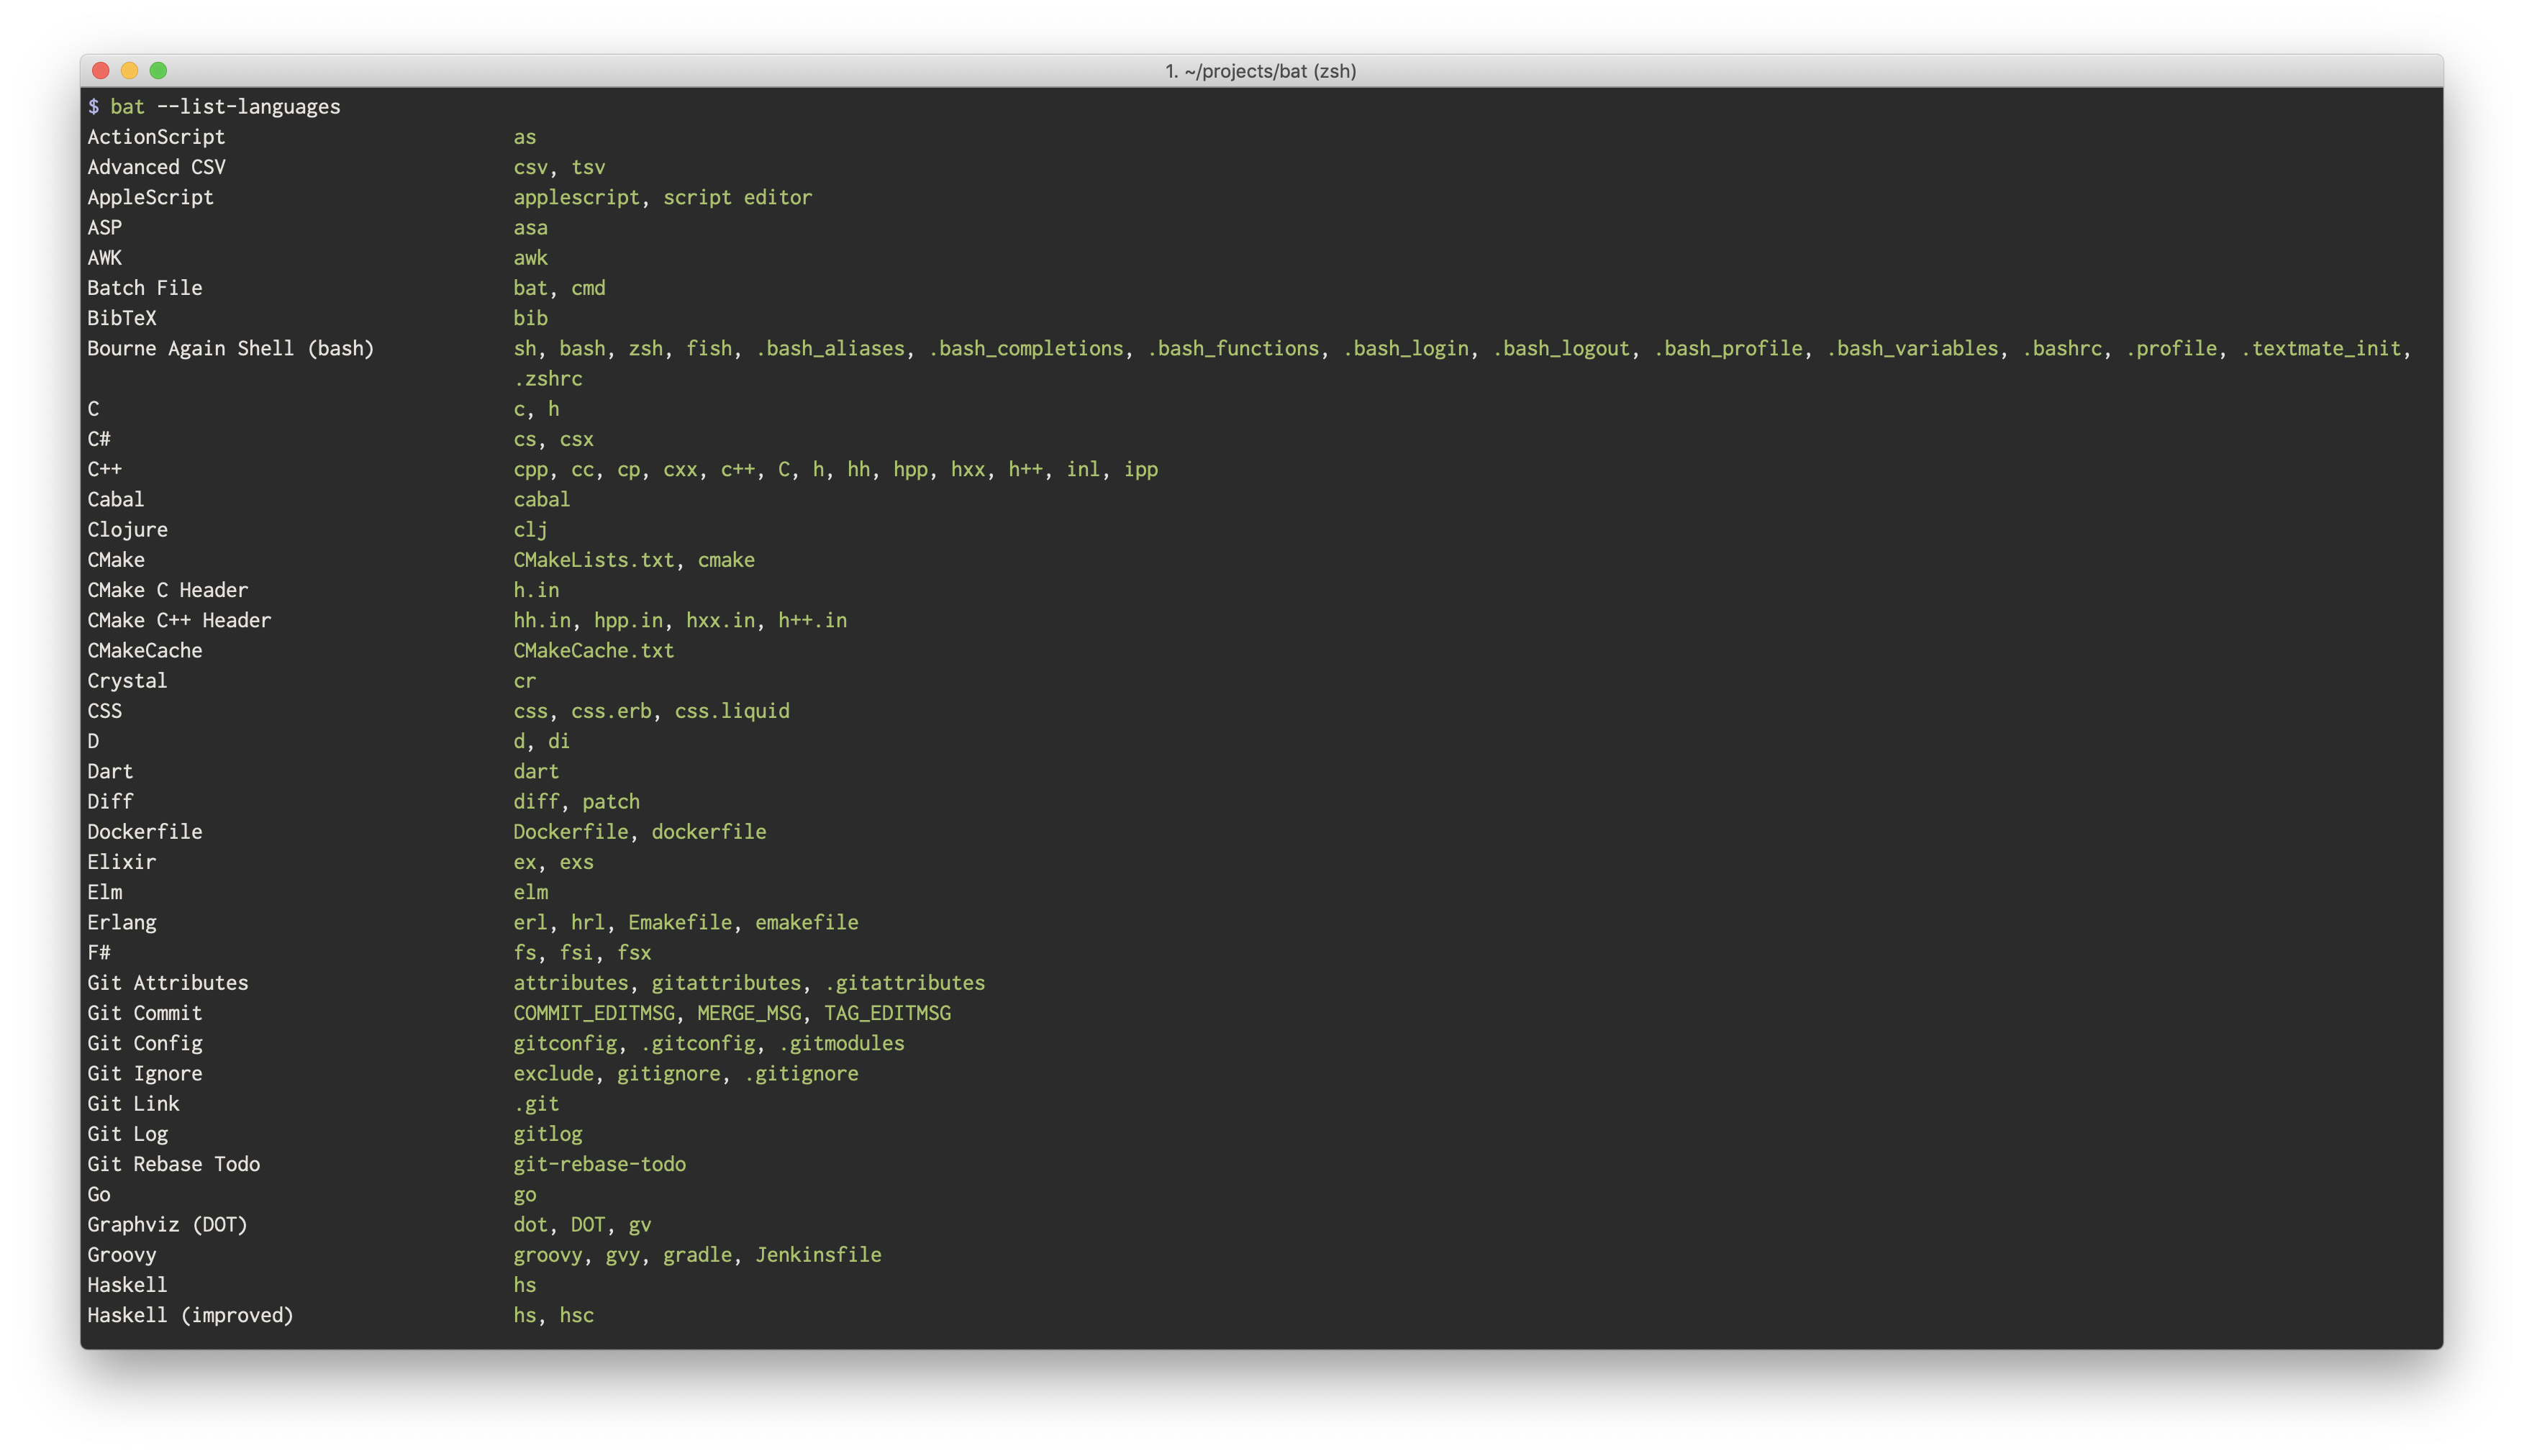Screen dimensions: 2524x1456
Task: Select the Git Rebase Todo entry
Action: click(173, 1164)
